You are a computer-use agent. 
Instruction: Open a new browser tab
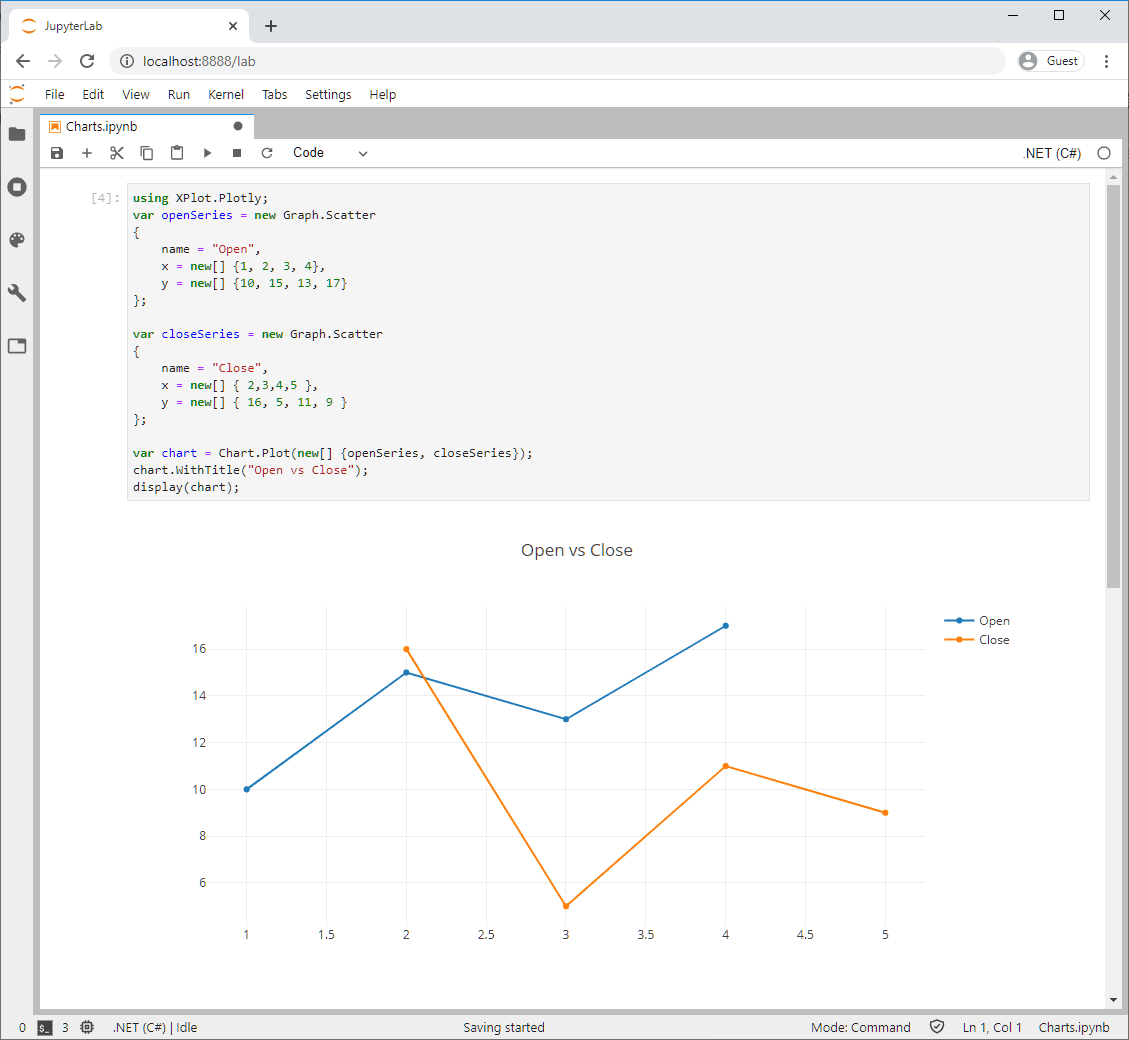(x=271, y=26)
